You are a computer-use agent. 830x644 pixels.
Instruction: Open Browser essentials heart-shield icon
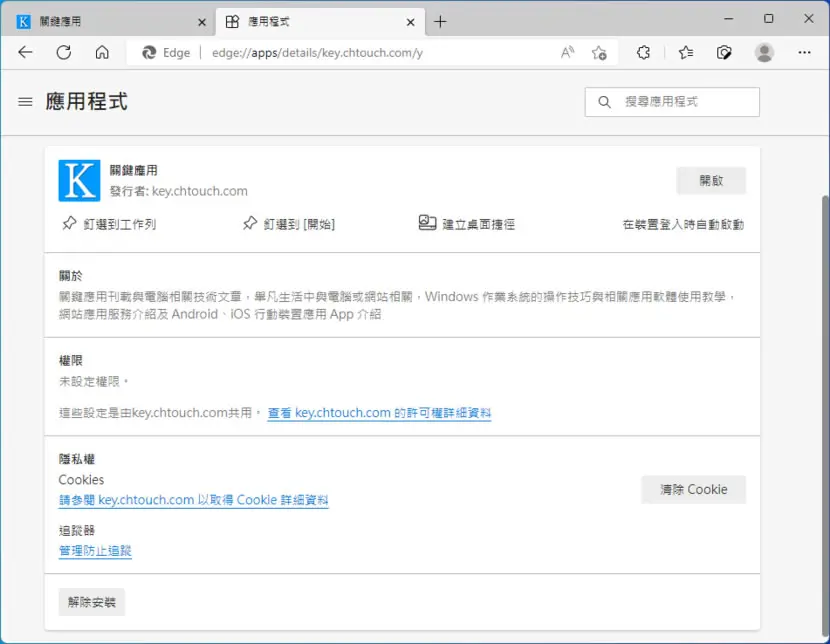point(724,52)
